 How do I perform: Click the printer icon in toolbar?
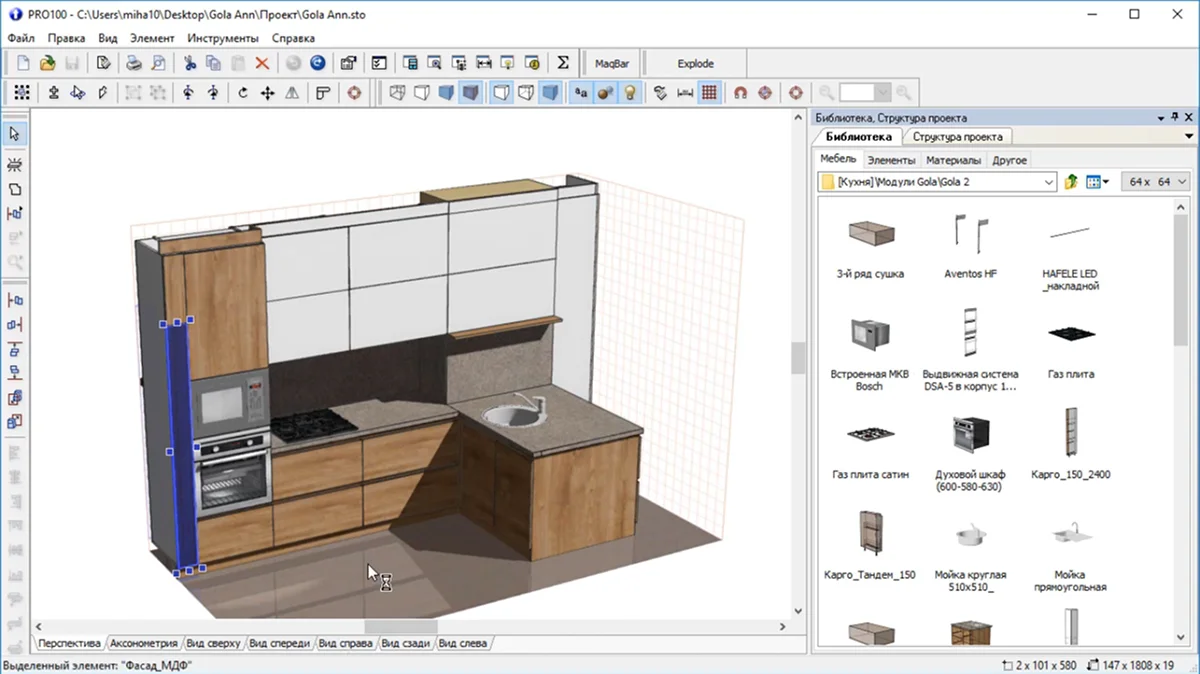(x=133, y=63)
